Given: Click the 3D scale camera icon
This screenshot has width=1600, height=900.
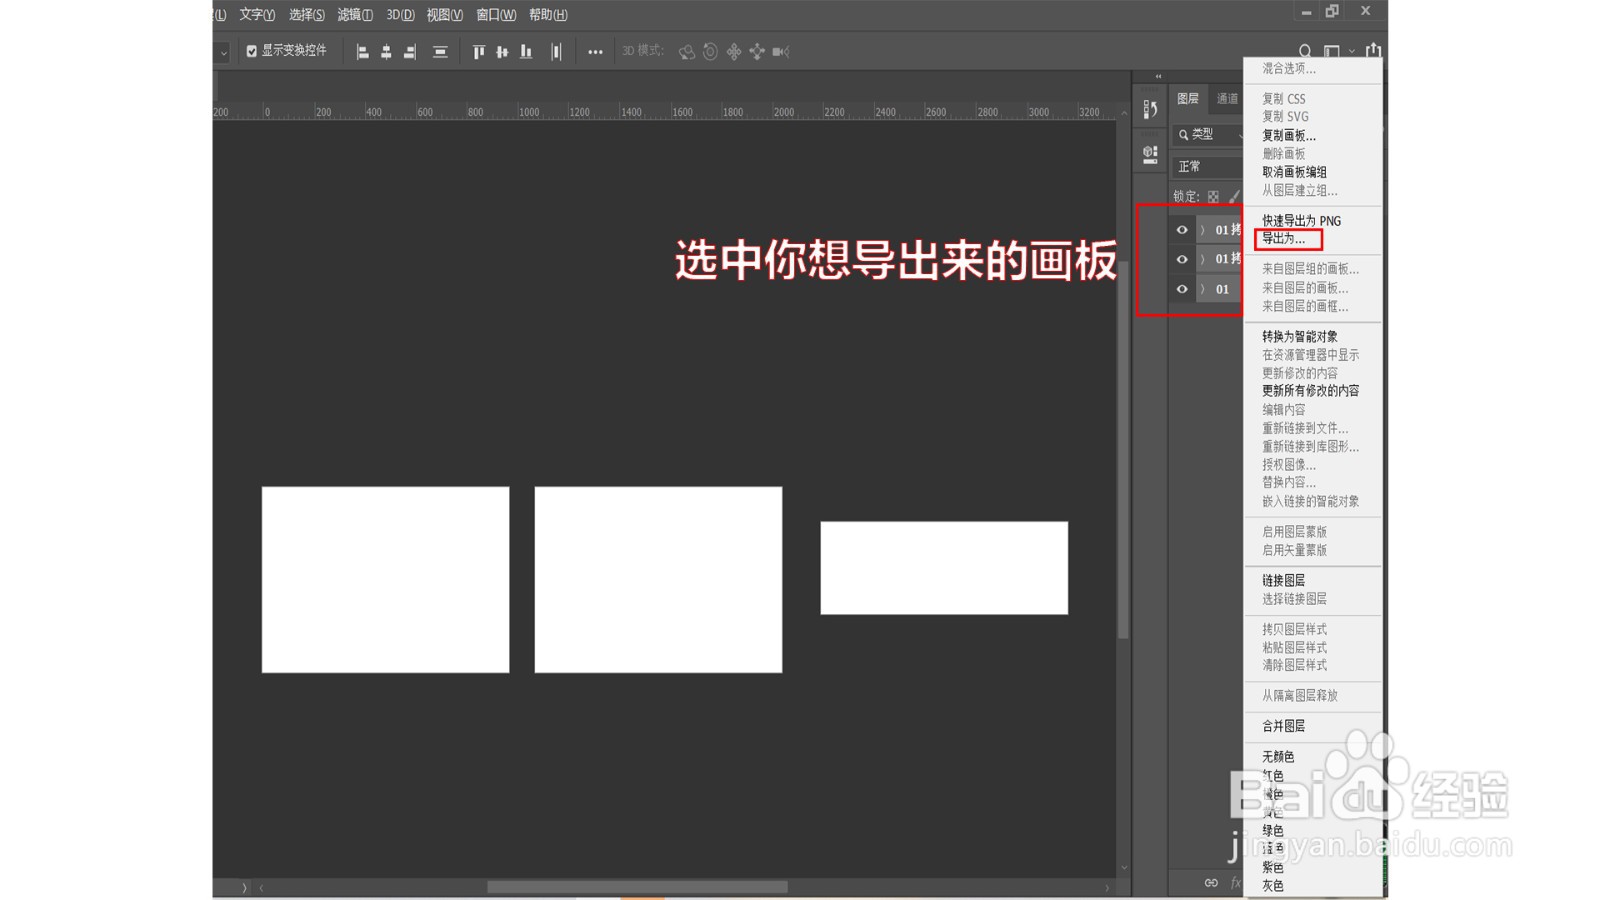Looking at the screenshot, I should (x=781, y=52).
